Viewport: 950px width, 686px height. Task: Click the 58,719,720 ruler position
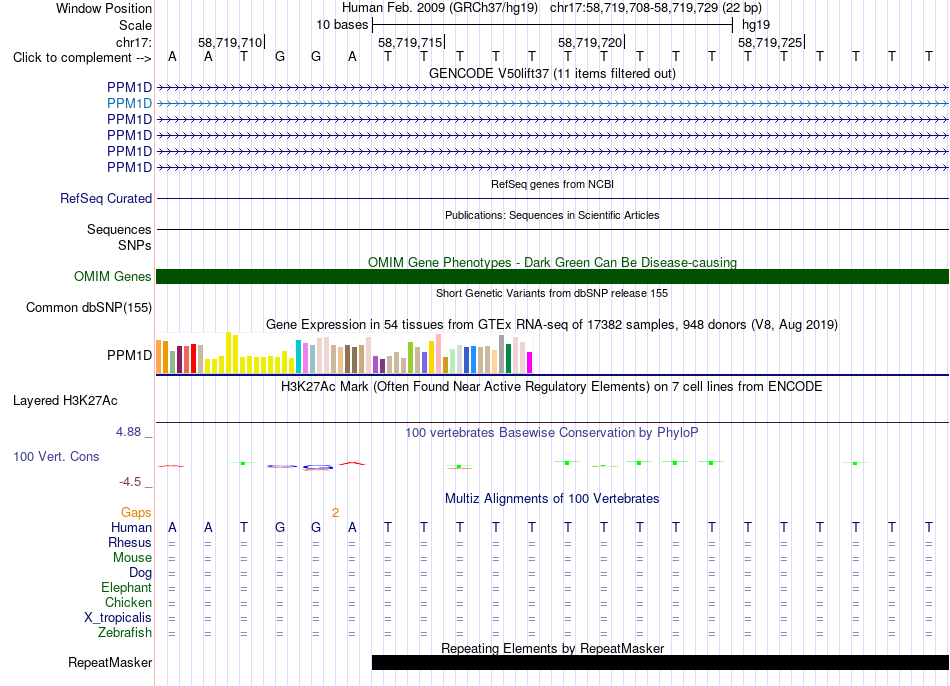[x=590, y=42]
